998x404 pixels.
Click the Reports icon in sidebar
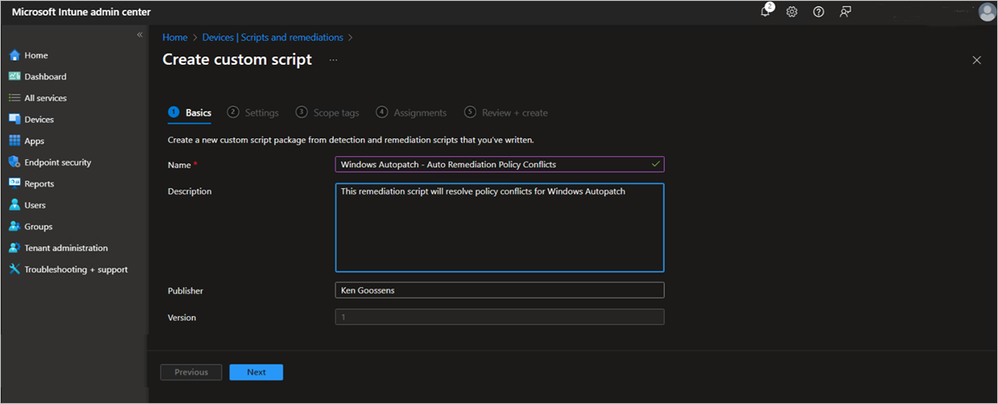[x=15, y=184]
